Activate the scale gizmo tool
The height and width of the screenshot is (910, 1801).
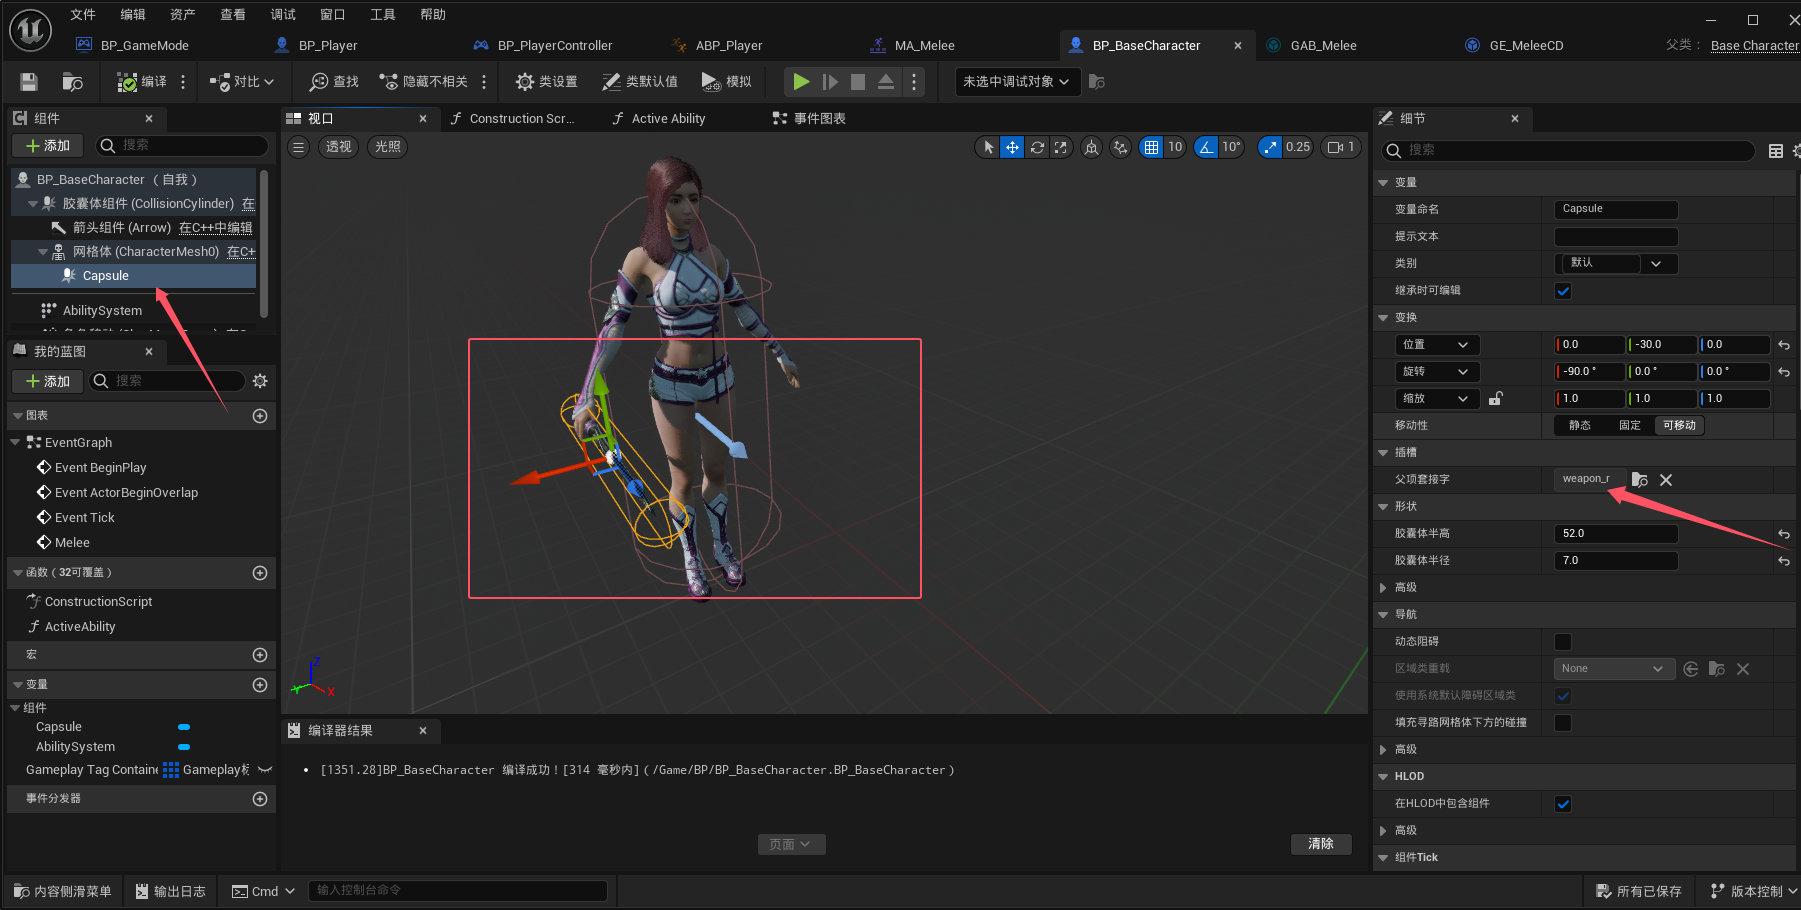coord(1061,147)
